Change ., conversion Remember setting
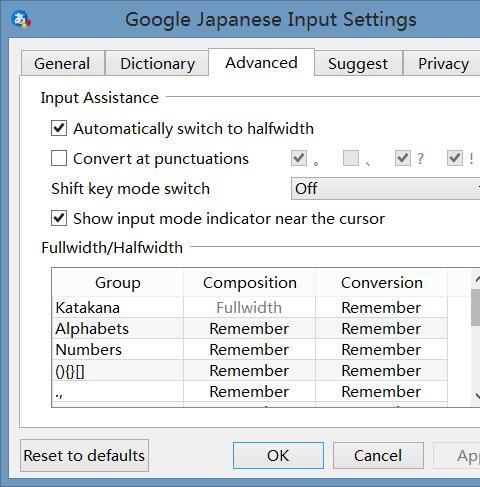This screenshot has height=487, width=480. point(381,392)
